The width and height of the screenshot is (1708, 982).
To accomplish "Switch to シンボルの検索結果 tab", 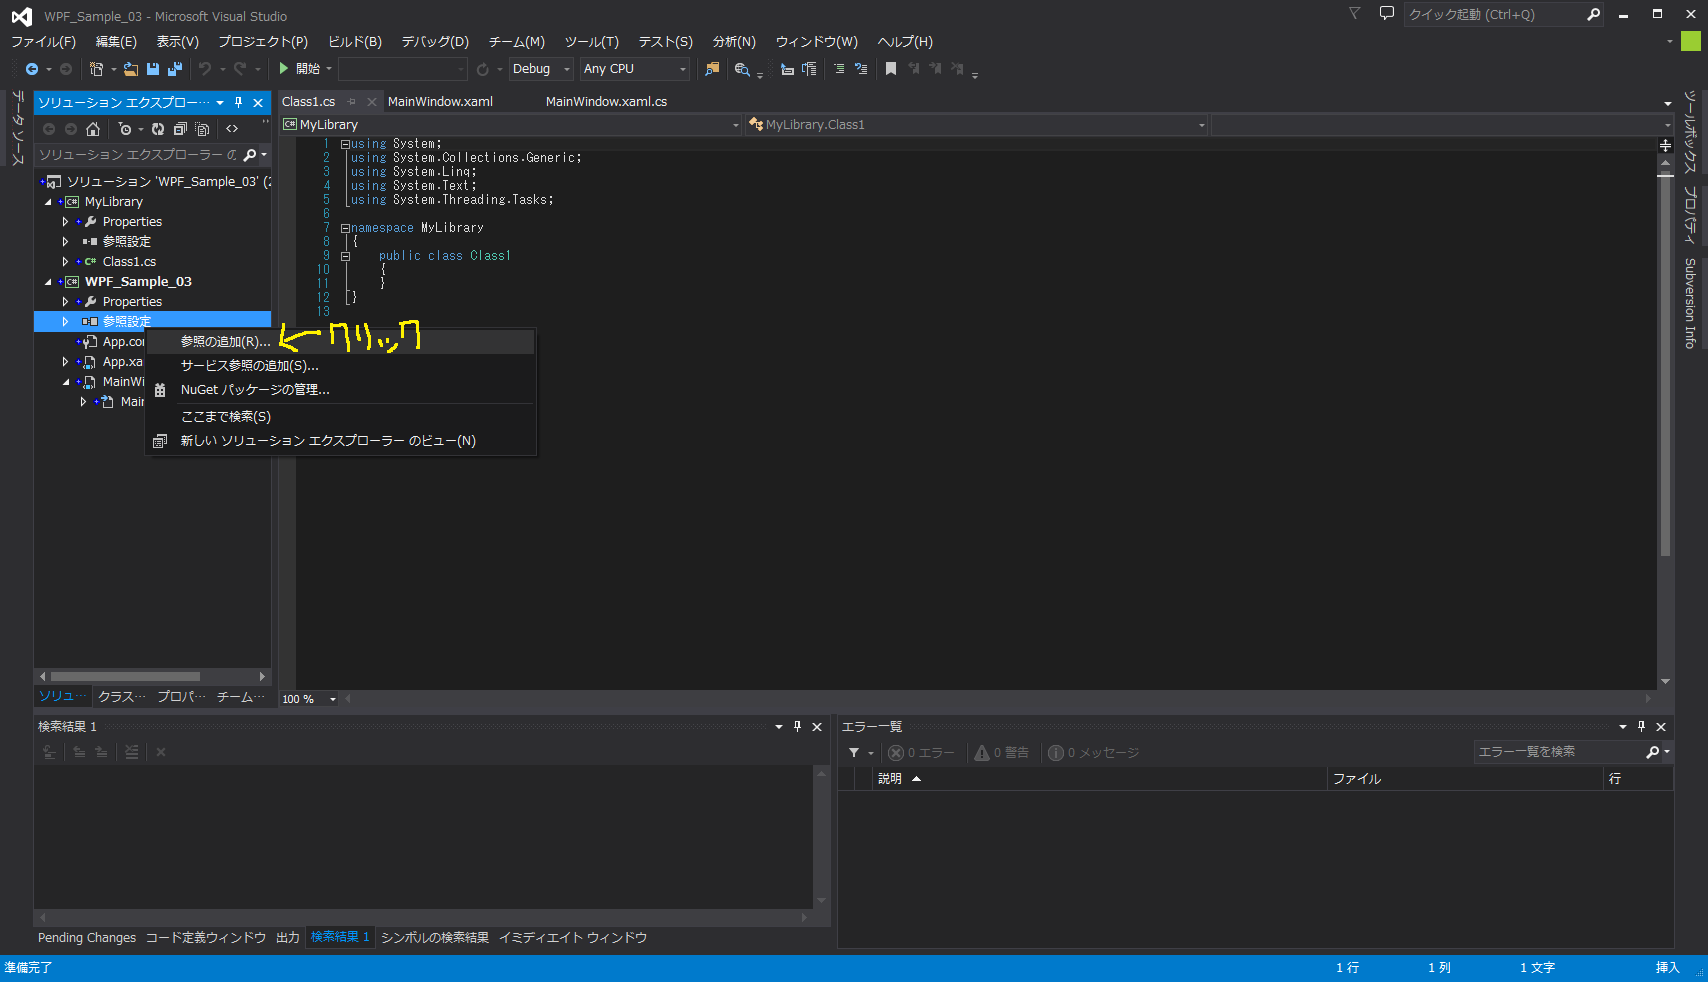I will (x=435, y=938).
